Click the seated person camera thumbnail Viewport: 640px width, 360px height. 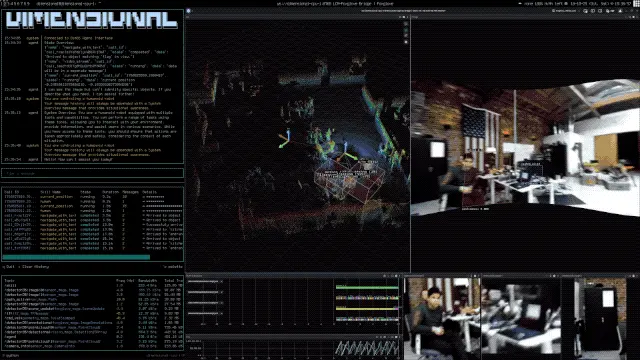[442, 319]
